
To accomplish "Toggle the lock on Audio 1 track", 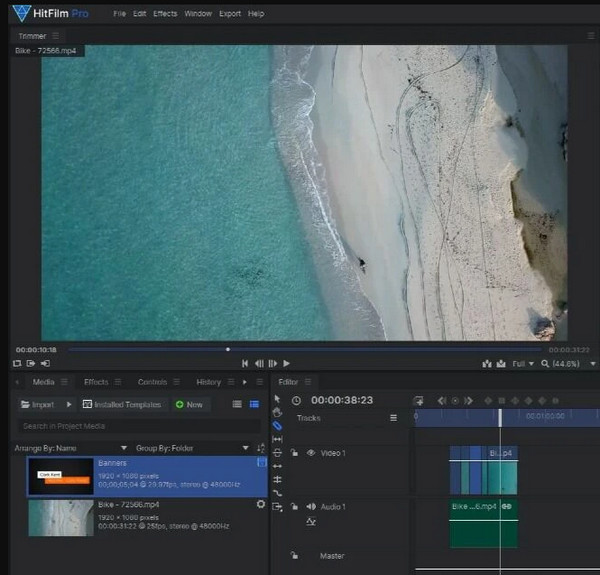I will 294,506.
